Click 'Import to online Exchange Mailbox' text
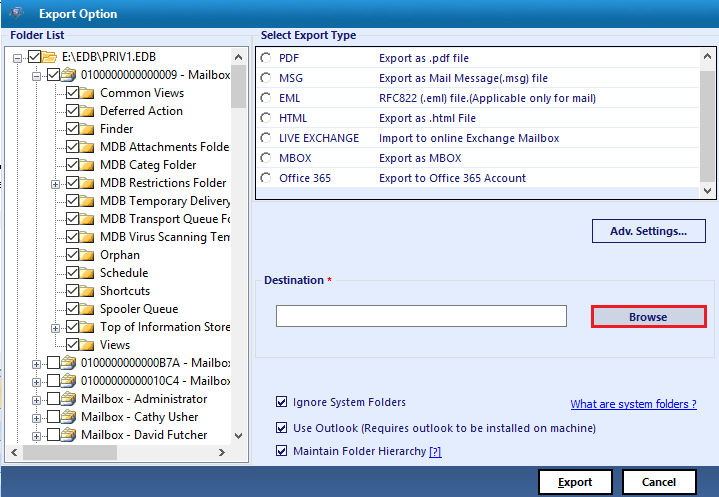 point(469,138)
